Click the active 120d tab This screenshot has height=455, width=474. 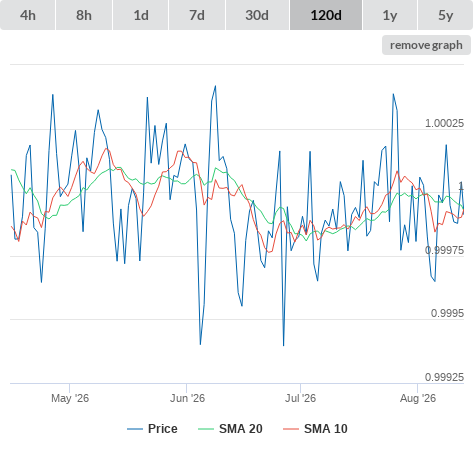326,15
